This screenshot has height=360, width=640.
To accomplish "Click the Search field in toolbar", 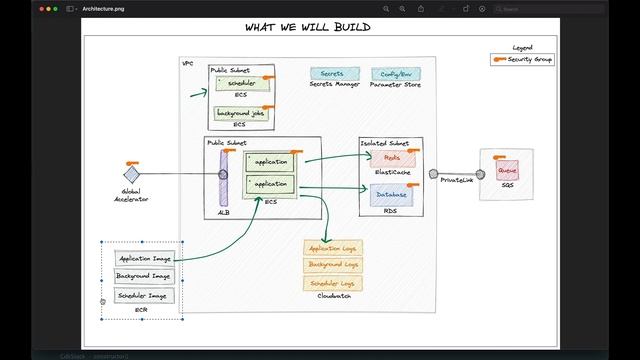I will [x=548, y=9].
